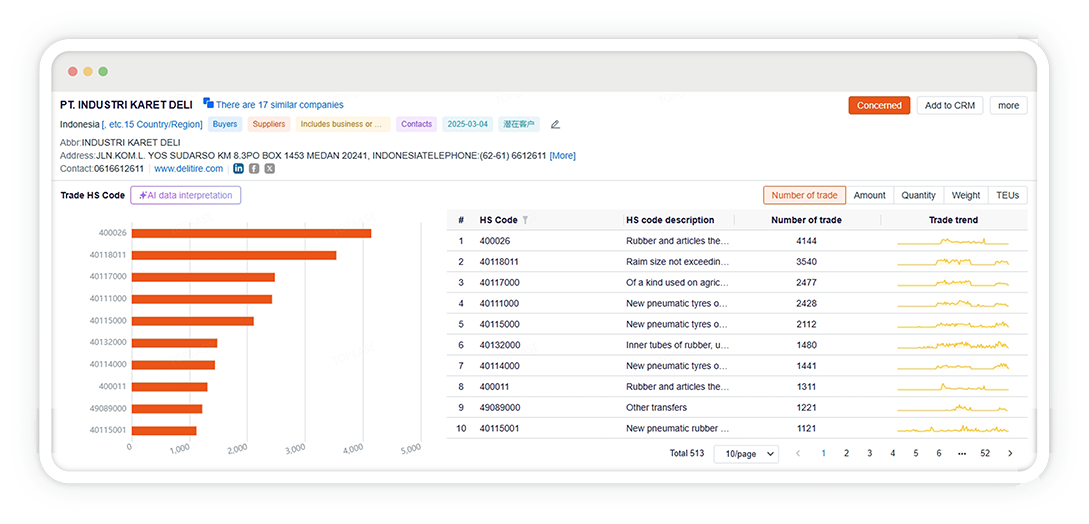Go to page 4
The image size is (1089, 524).
click(x=892, y=453)
